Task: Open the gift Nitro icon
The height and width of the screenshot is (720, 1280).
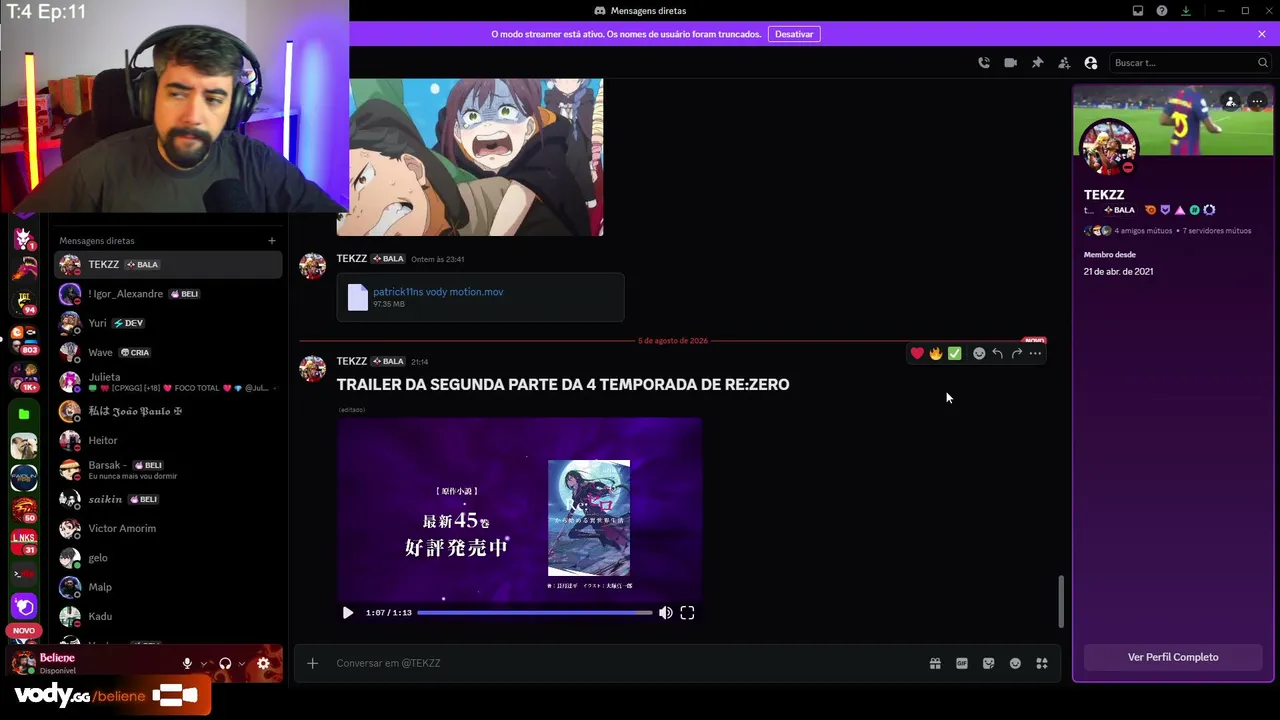Action: [x=935, y=663]
